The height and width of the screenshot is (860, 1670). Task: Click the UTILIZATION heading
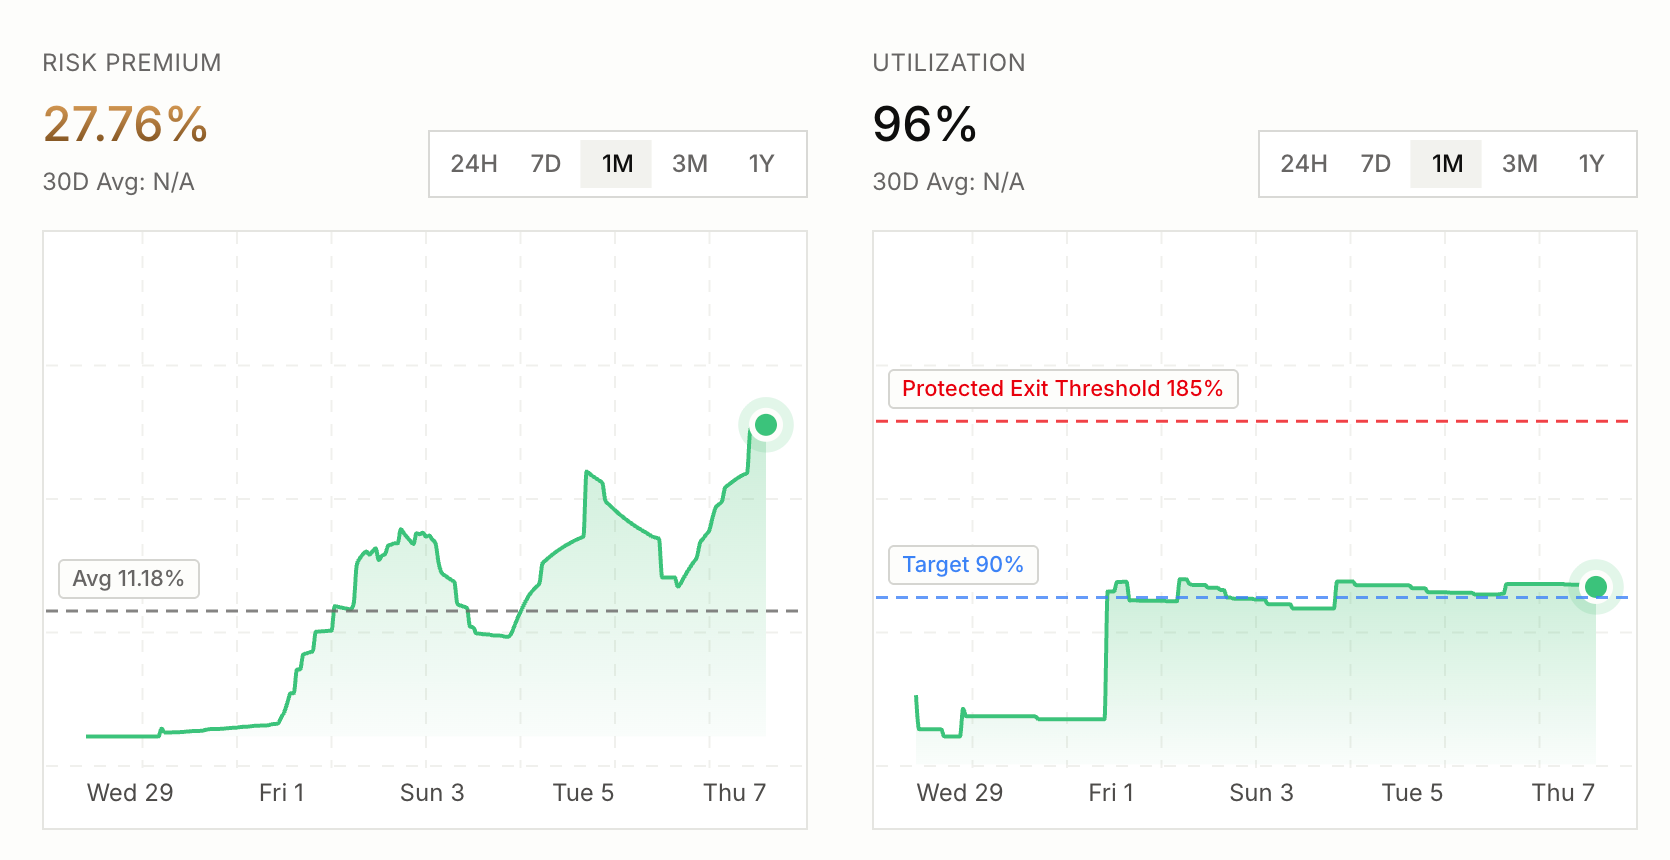click(949, 63)
